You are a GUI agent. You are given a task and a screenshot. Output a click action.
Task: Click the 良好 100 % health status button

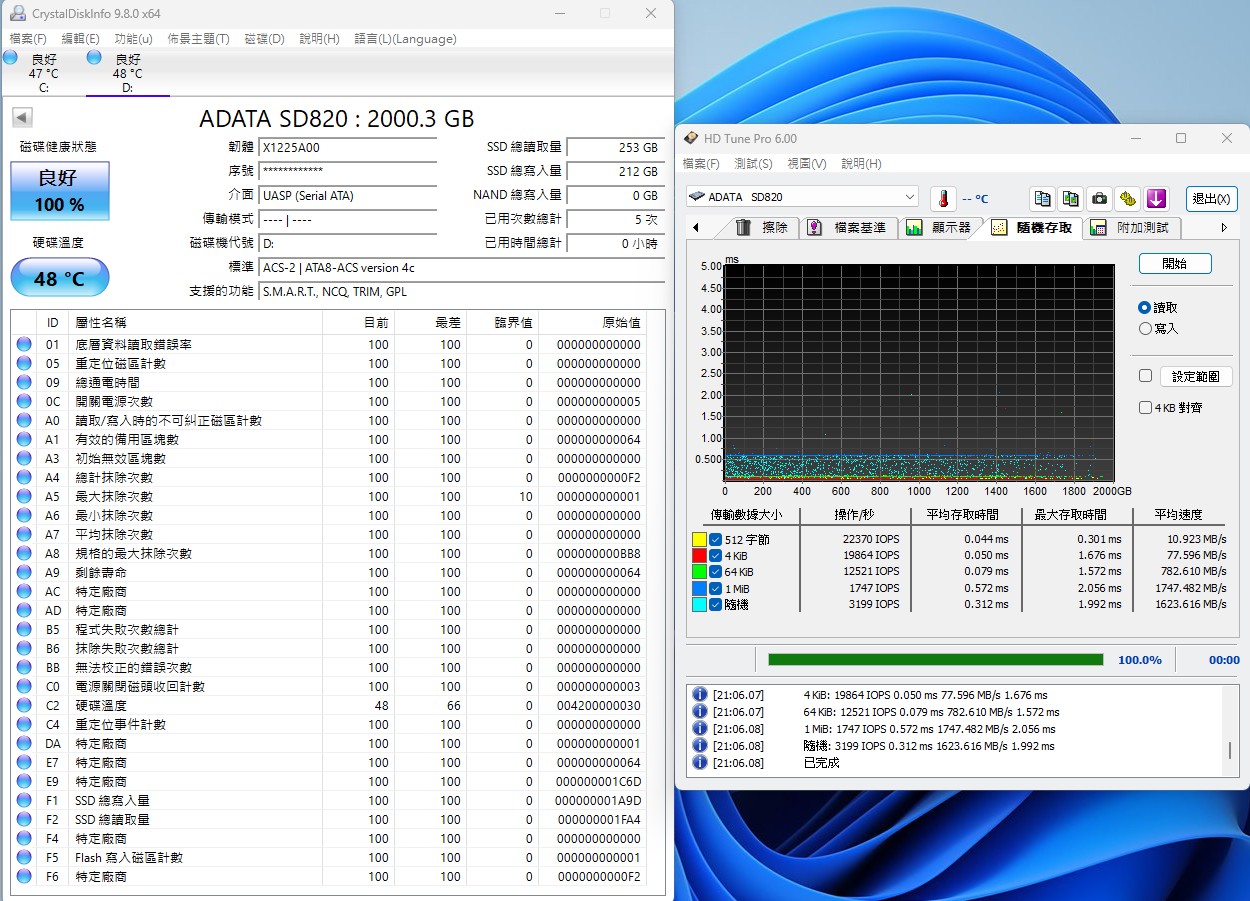tap(60, 190)
